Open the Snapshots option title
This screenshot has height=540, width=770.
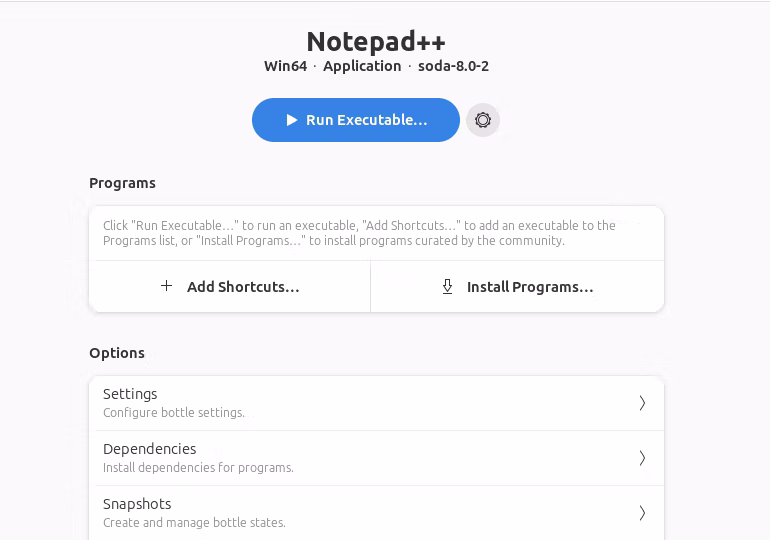pyautogui.click(x=137, y=504)
